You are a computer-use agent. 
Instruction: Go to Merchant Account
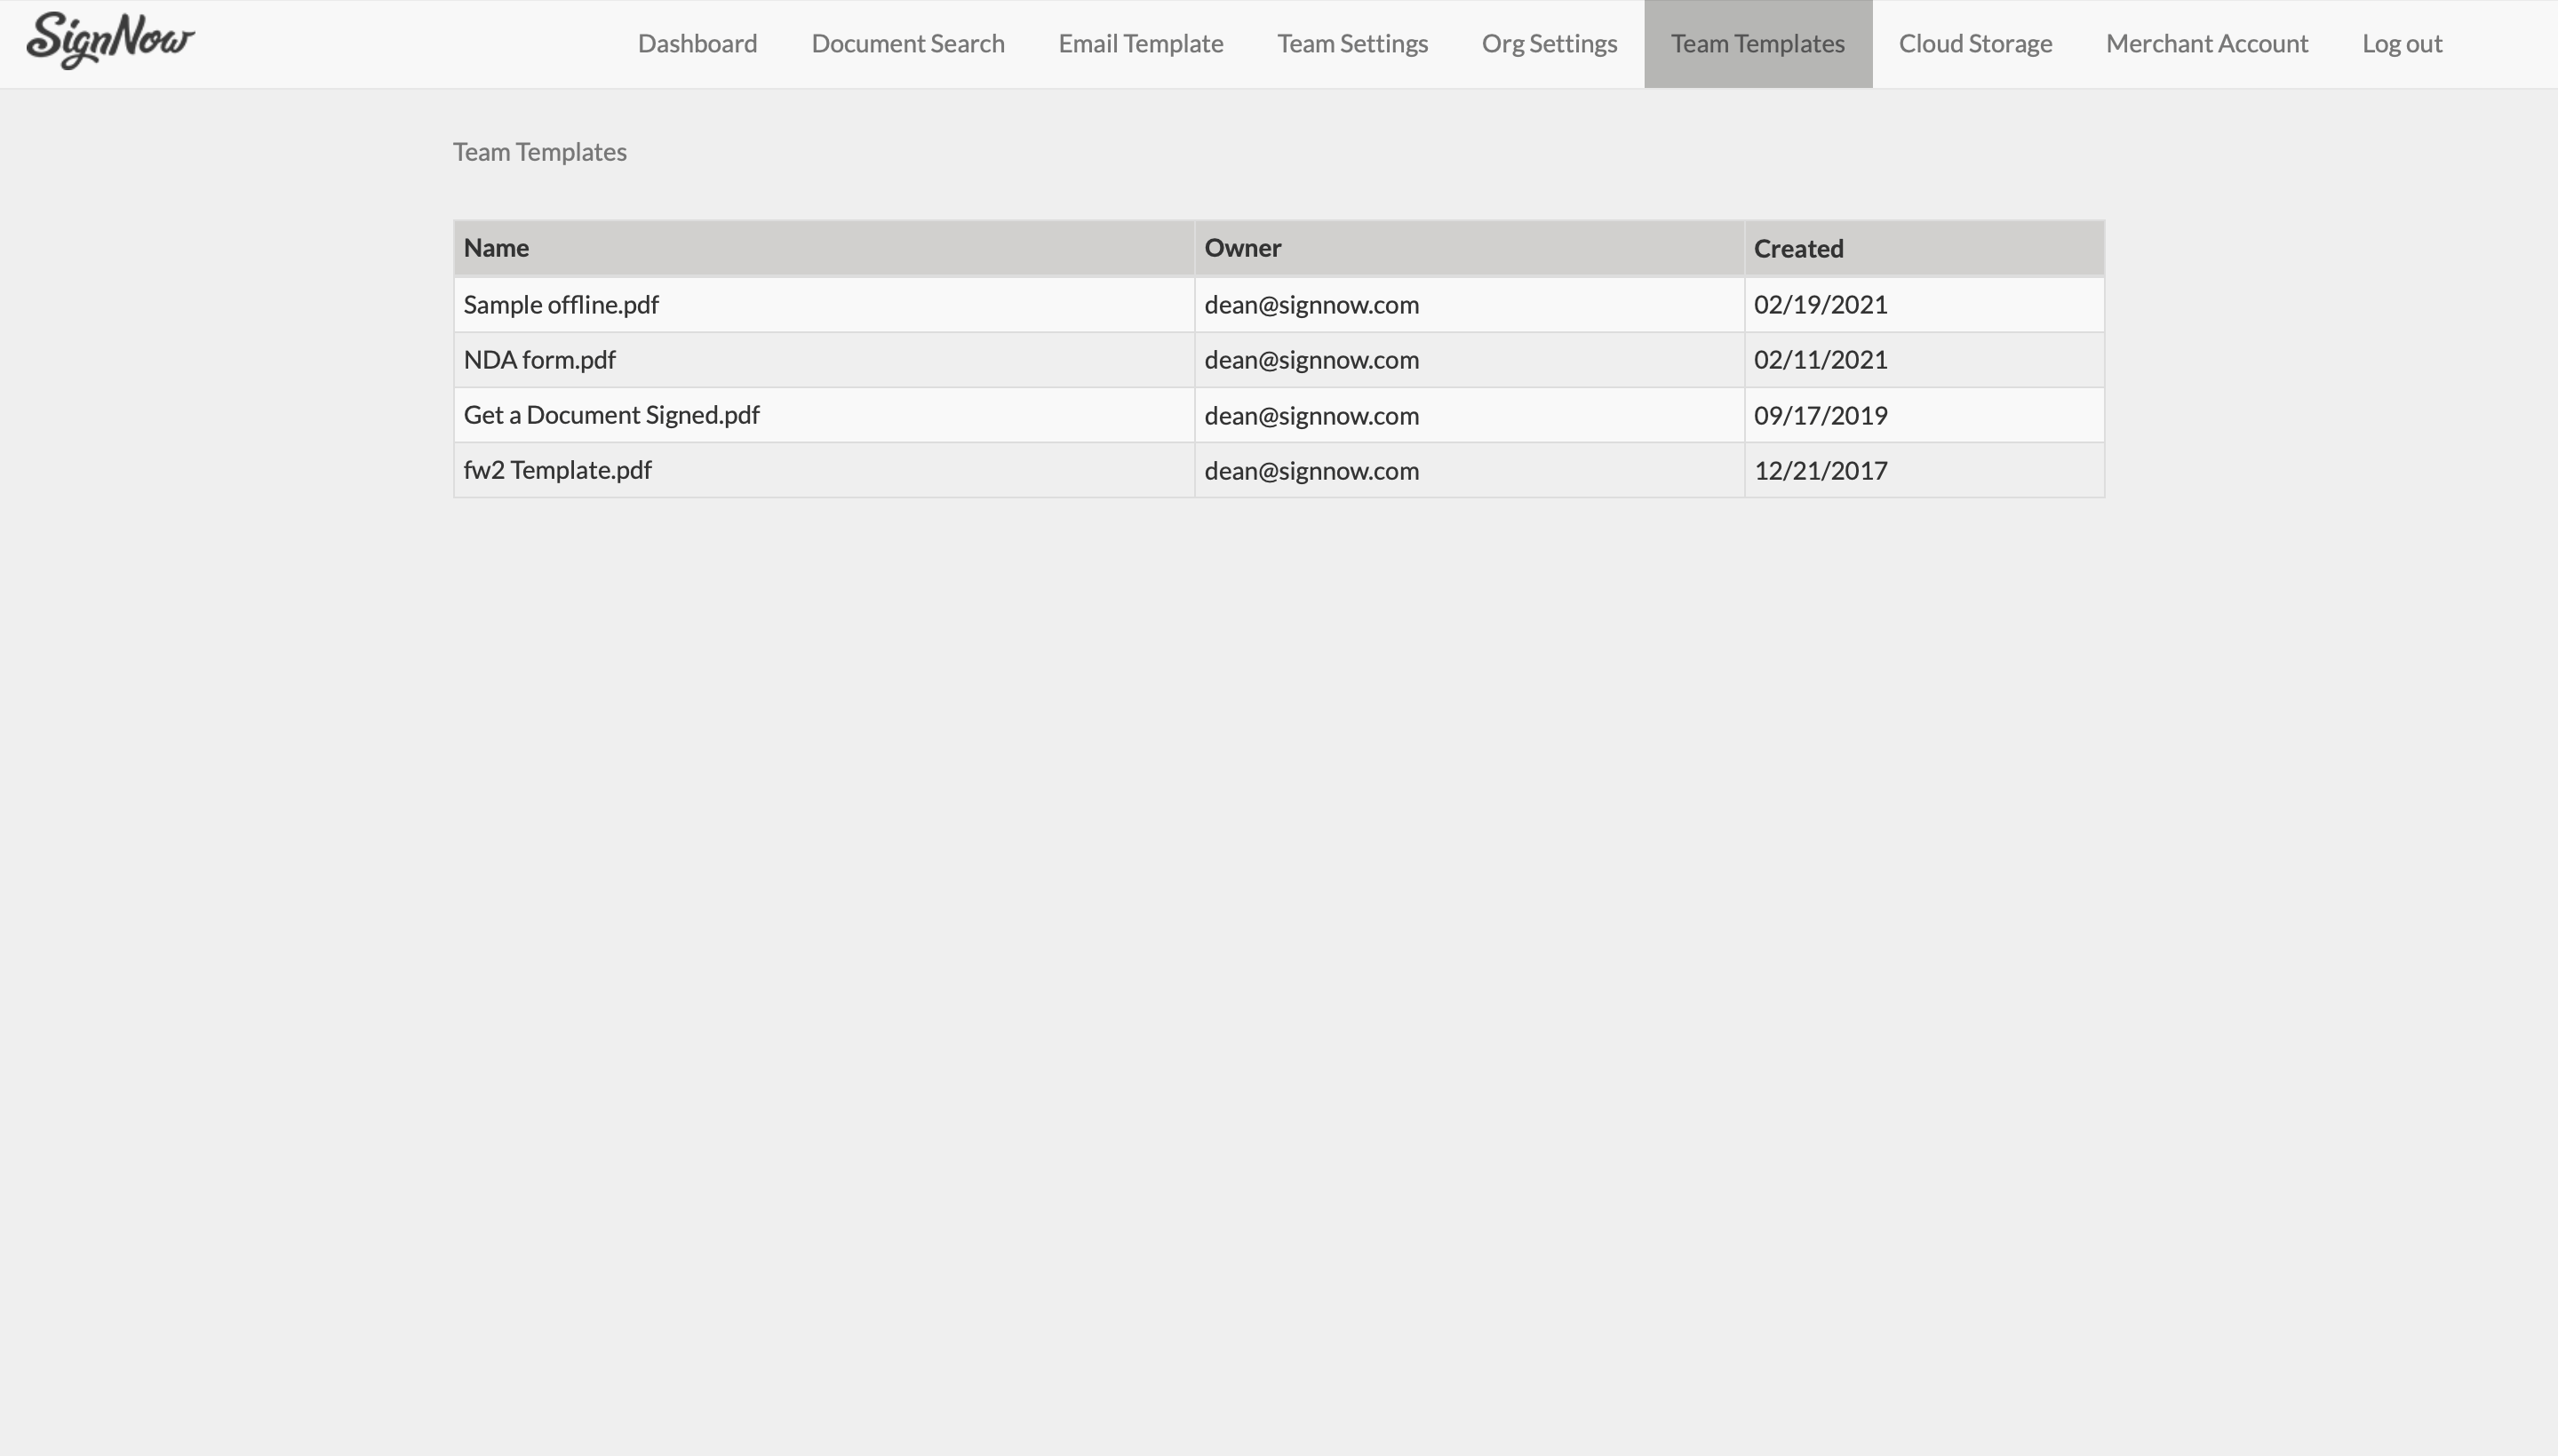pyautogui.click(x=2206, y=44)
